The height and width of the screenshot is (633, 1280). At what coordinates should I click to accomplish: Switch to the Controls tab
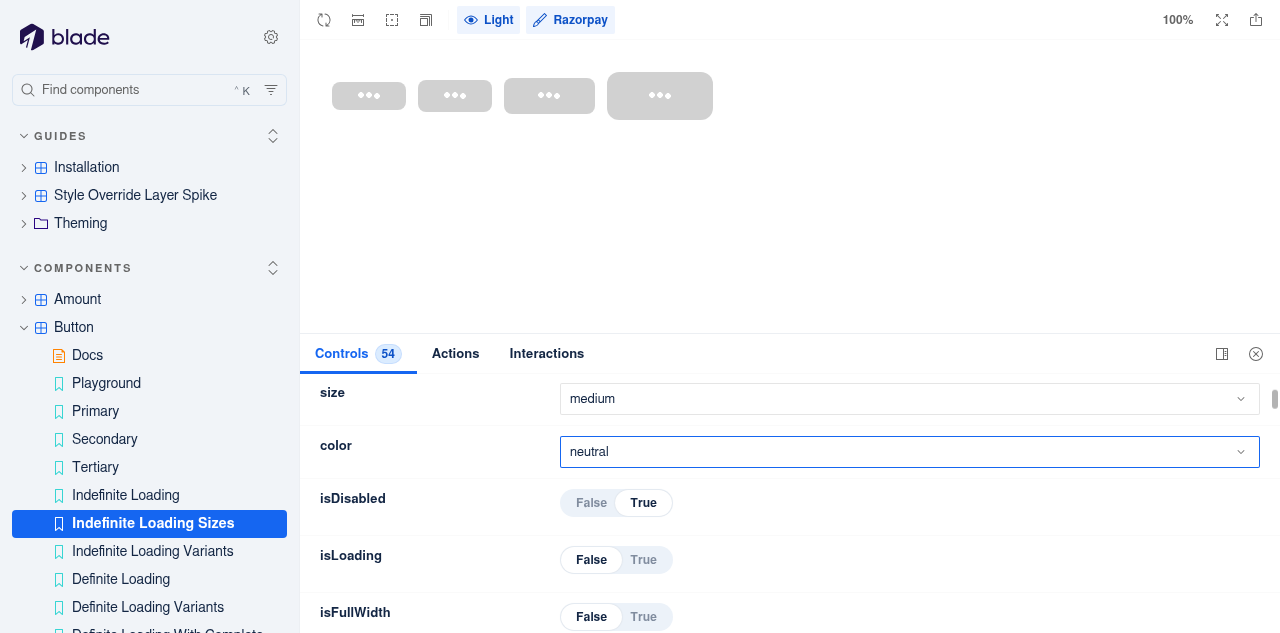358,354
